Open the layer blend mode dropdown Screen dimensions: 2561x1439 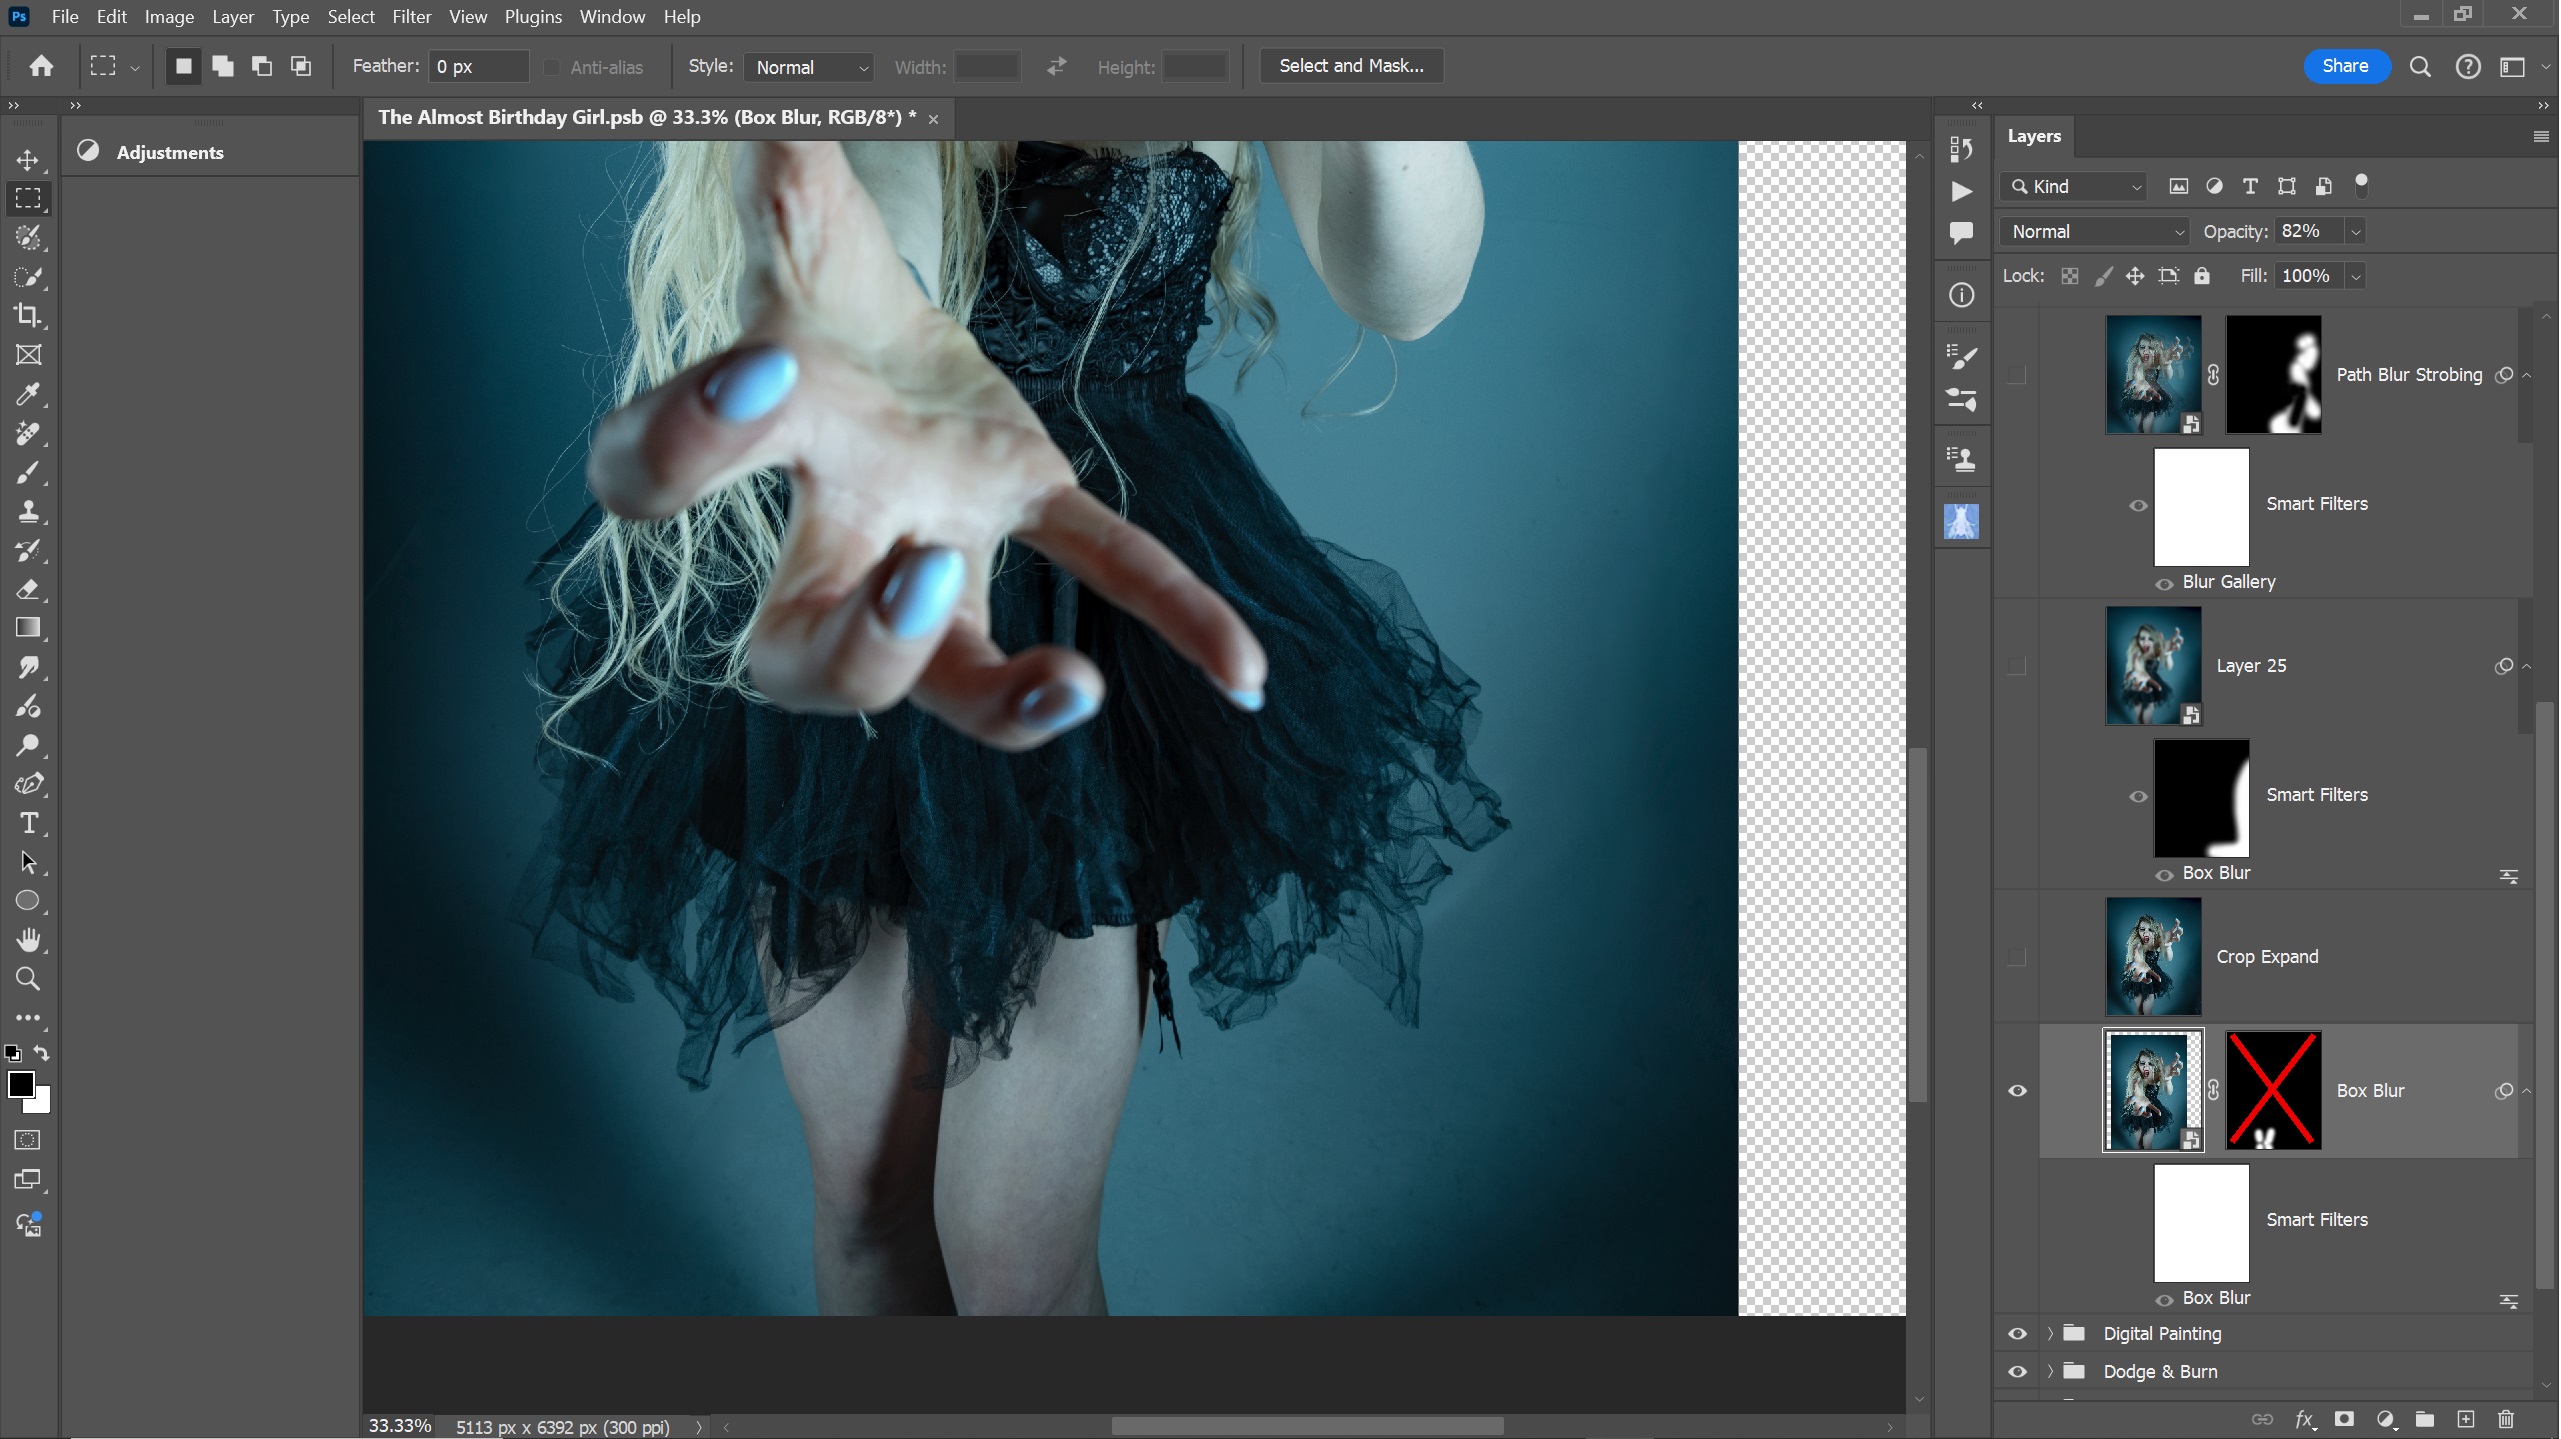click(2095, 232)
